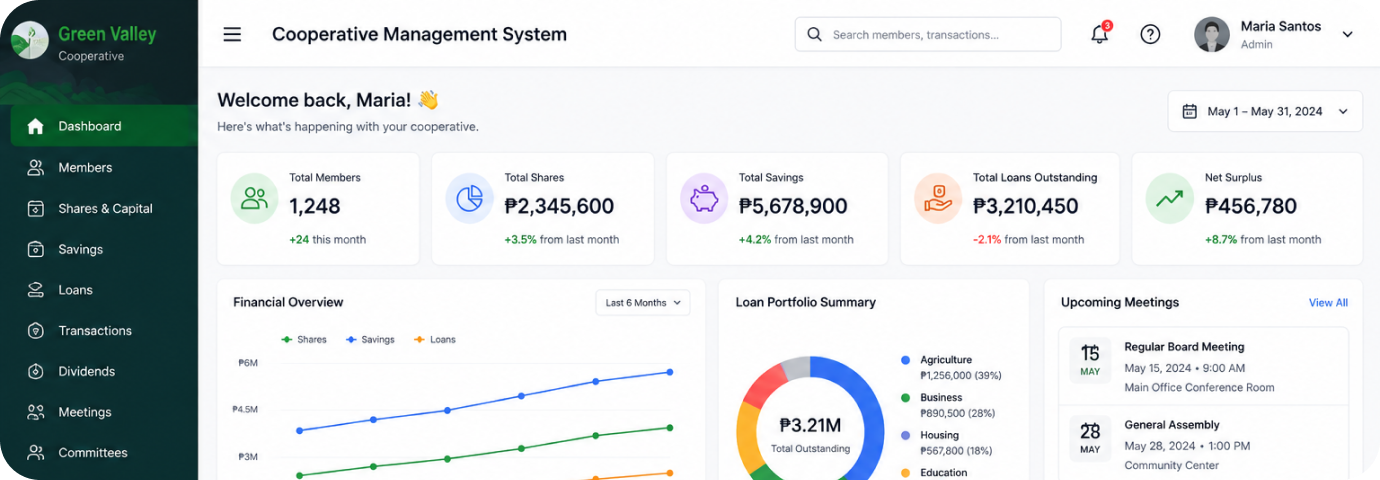Open the Dividends menu item
Screen dimensions: 1380x480
coord(104,371)
